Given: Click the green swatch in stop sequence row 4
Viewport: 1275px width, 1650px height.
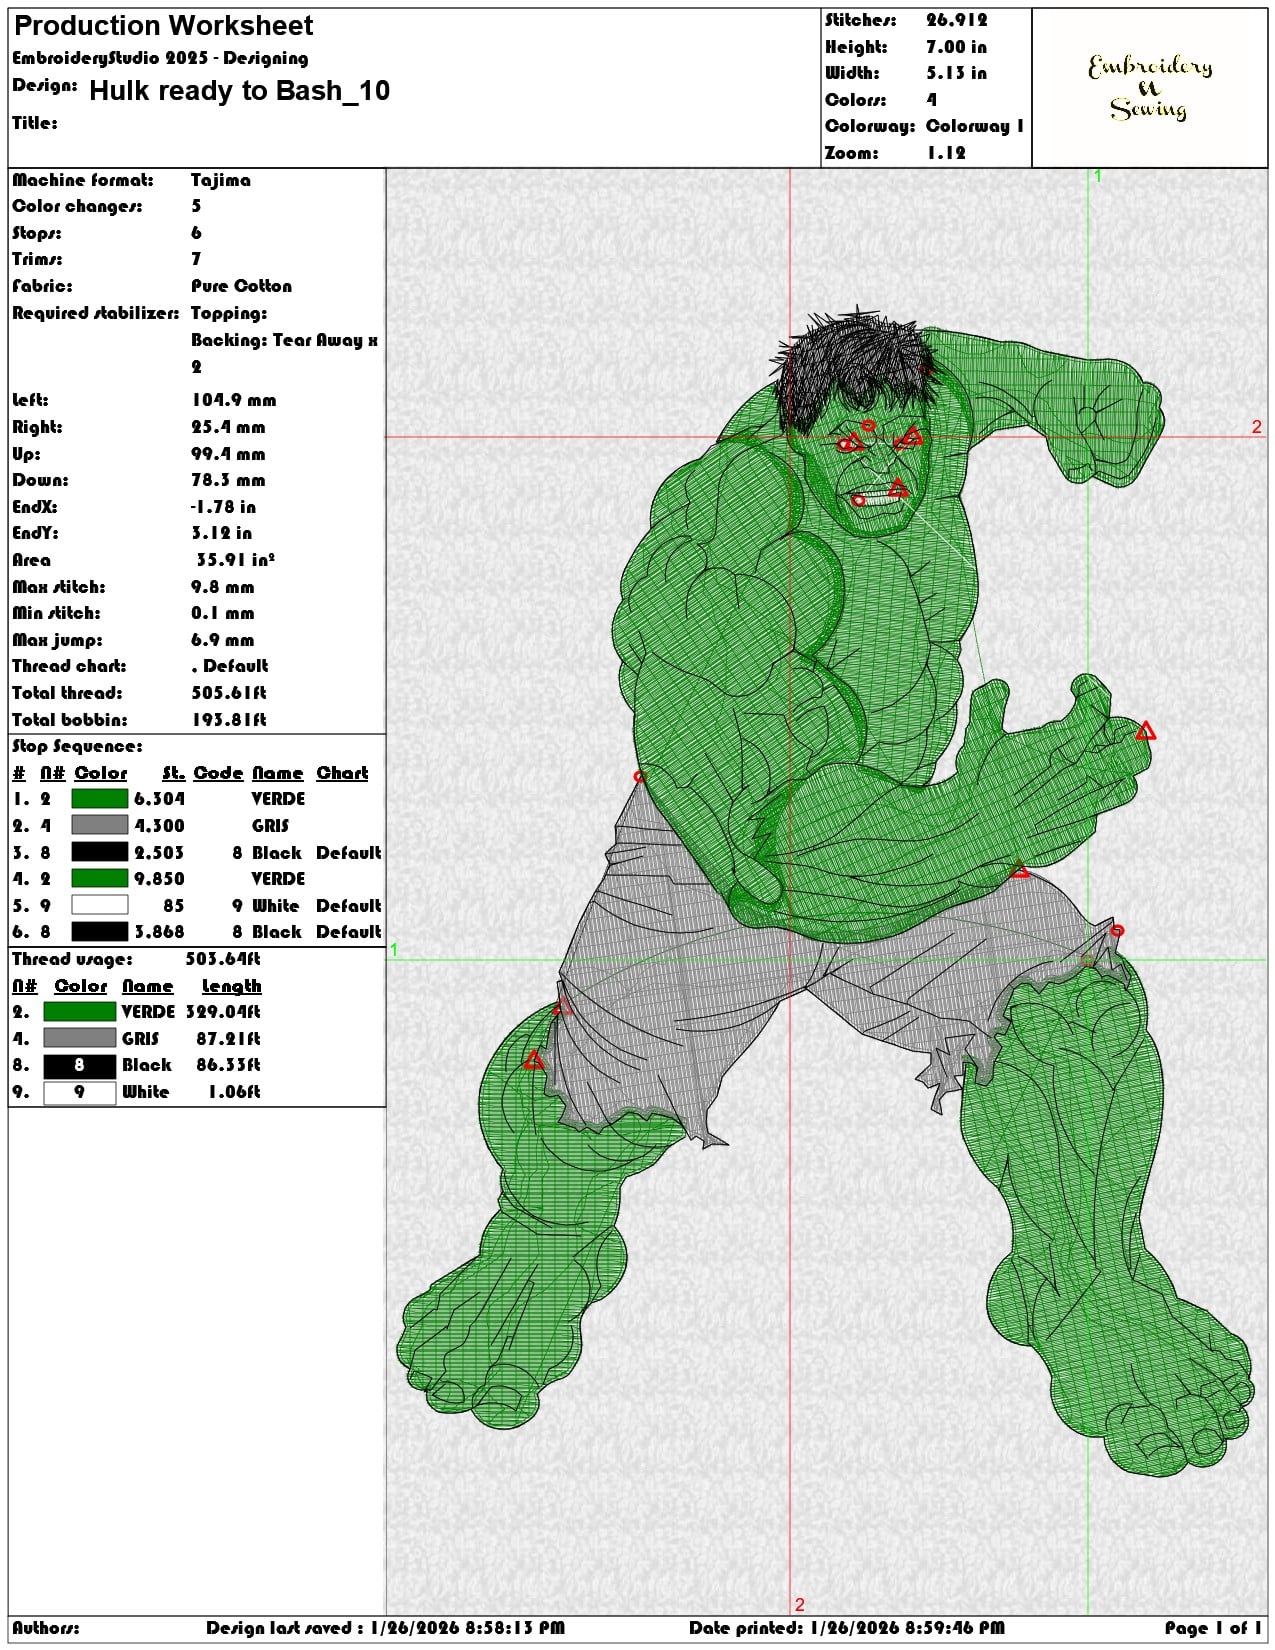Looking at the screenshot, I should point(100,878).
